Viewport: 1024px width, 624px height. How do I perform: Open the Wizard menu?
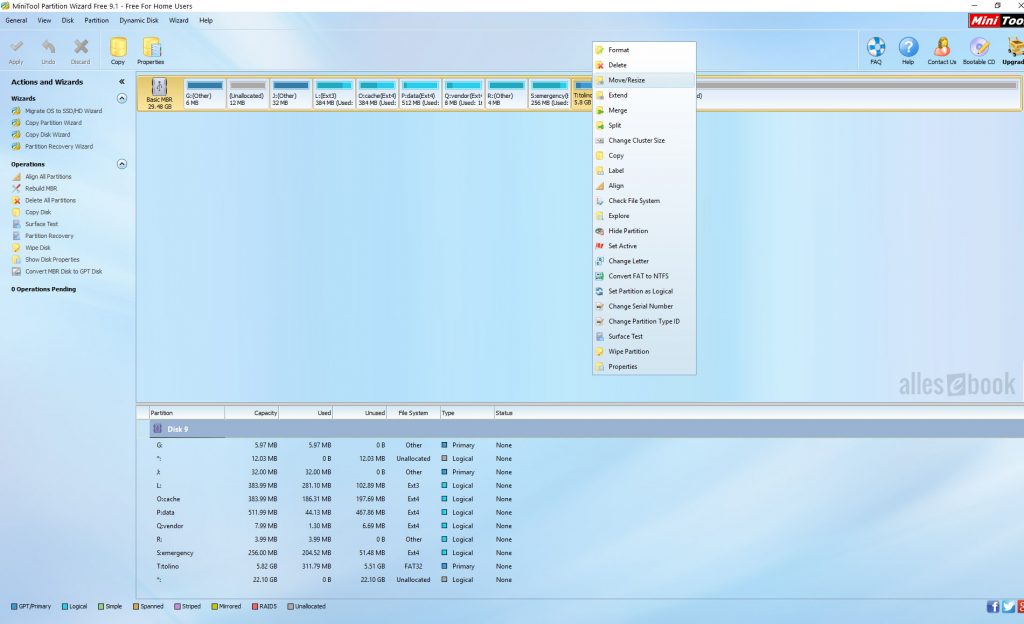179,20
